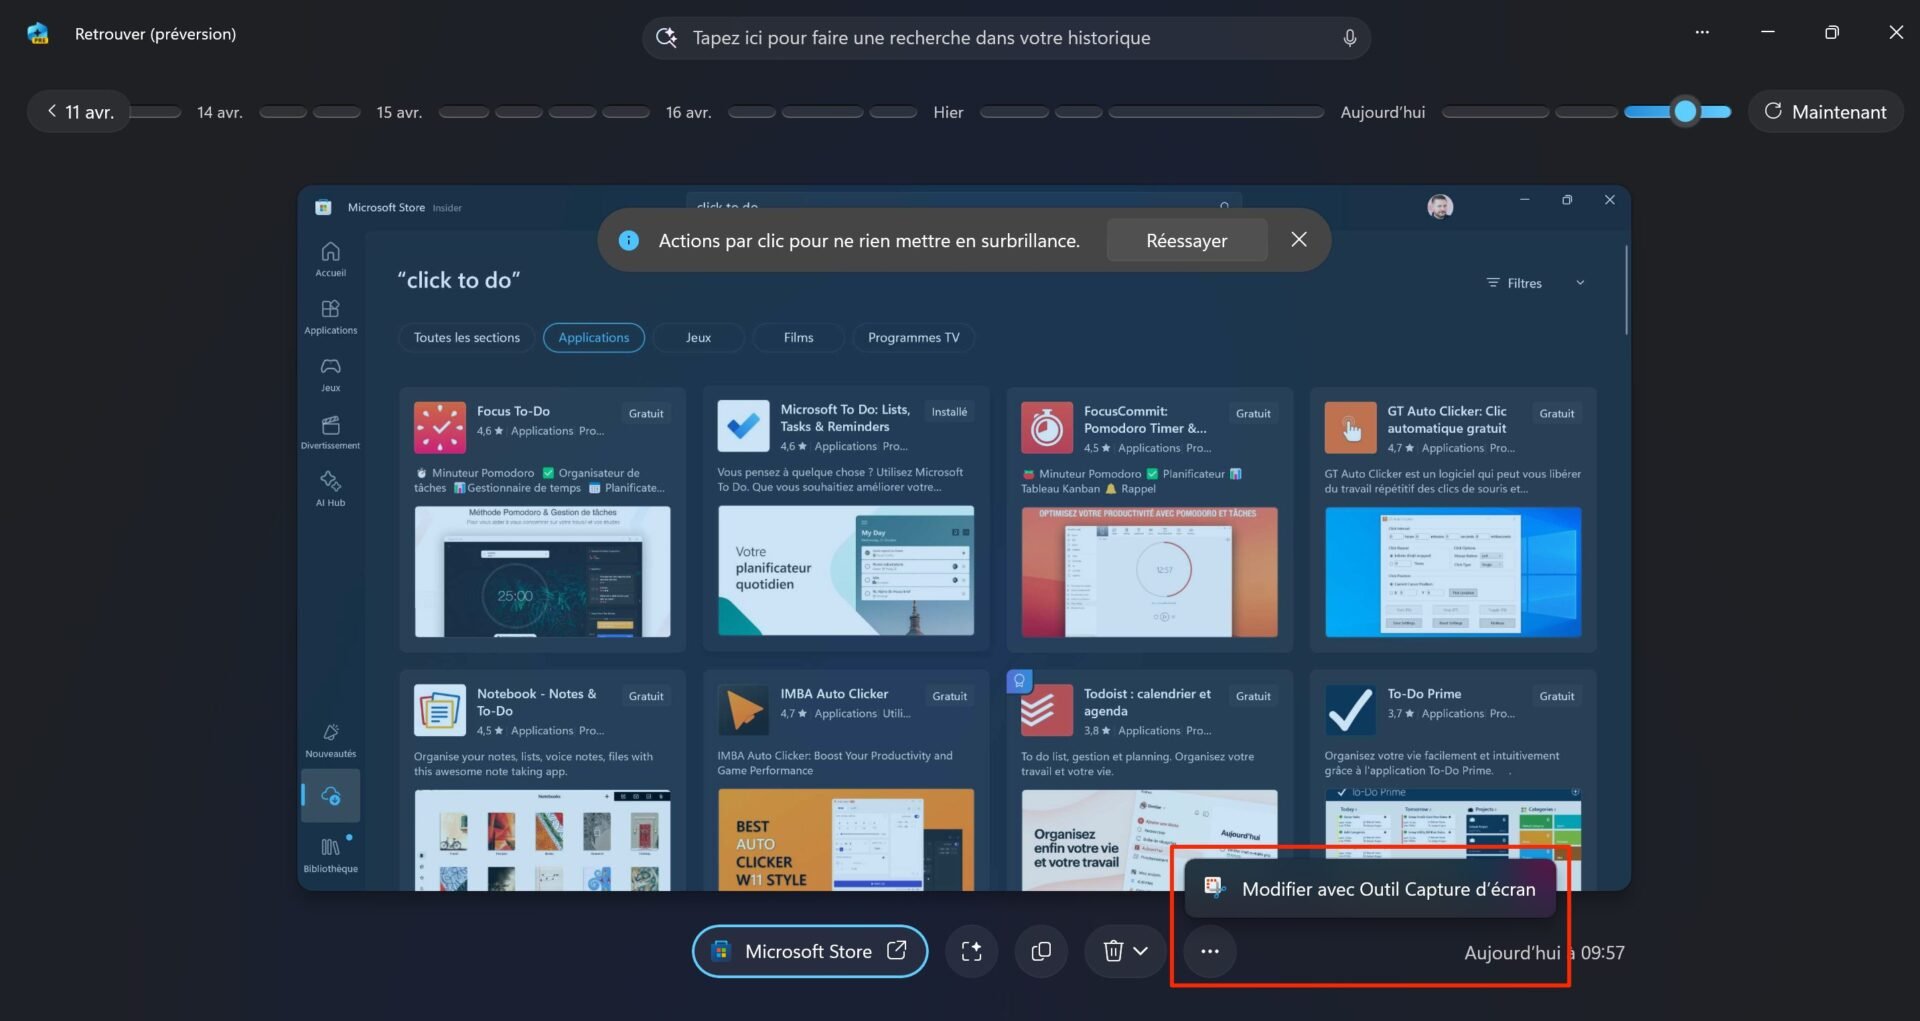Open Nouveautés in Store sidebar
Viewport: 1920px width, 1021px height.
(x=330, y=741)
